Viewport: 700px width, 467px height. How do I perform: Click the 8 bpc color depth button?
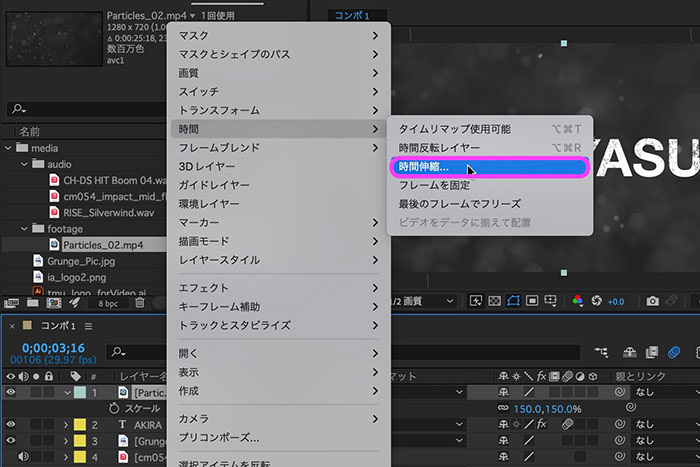108,304
